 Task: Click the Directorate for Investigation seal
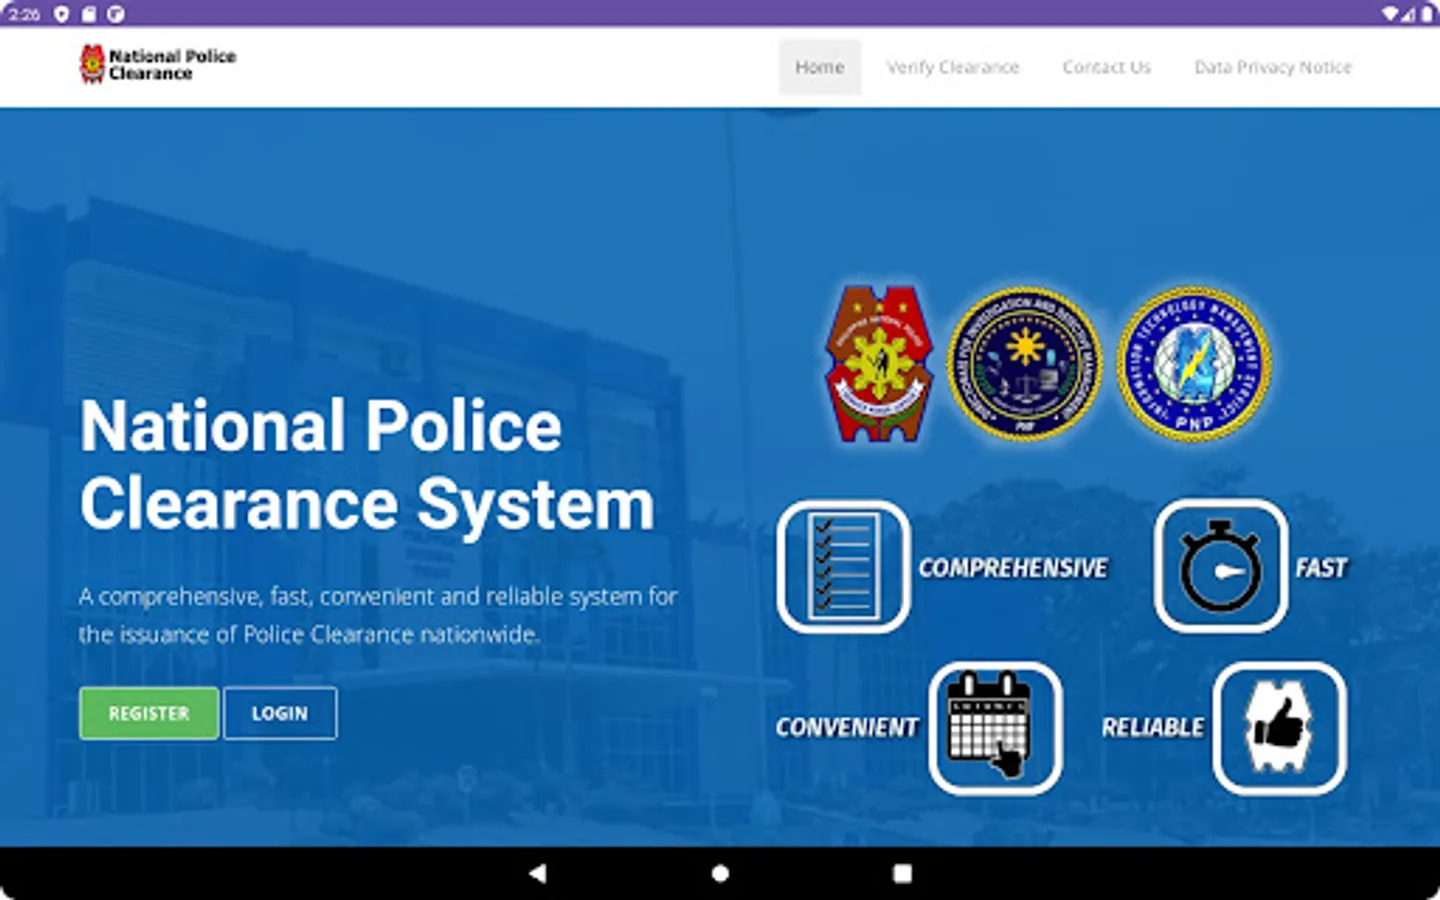pos(1024,364)
